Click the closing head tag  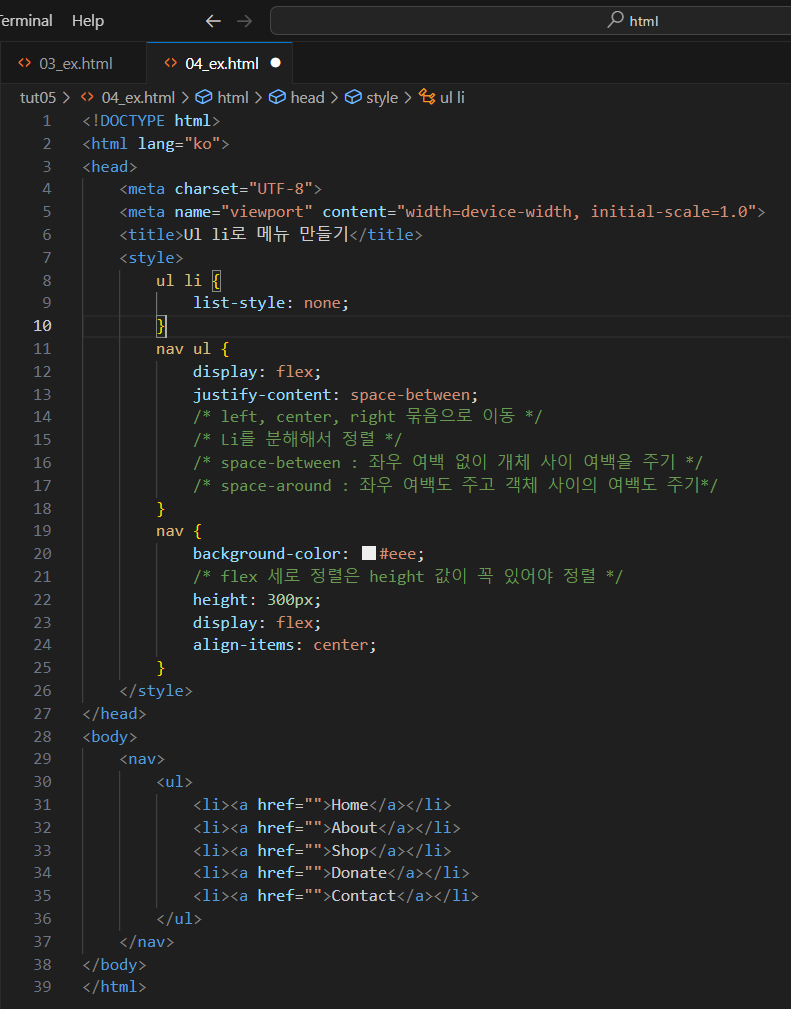pos(115,714)
